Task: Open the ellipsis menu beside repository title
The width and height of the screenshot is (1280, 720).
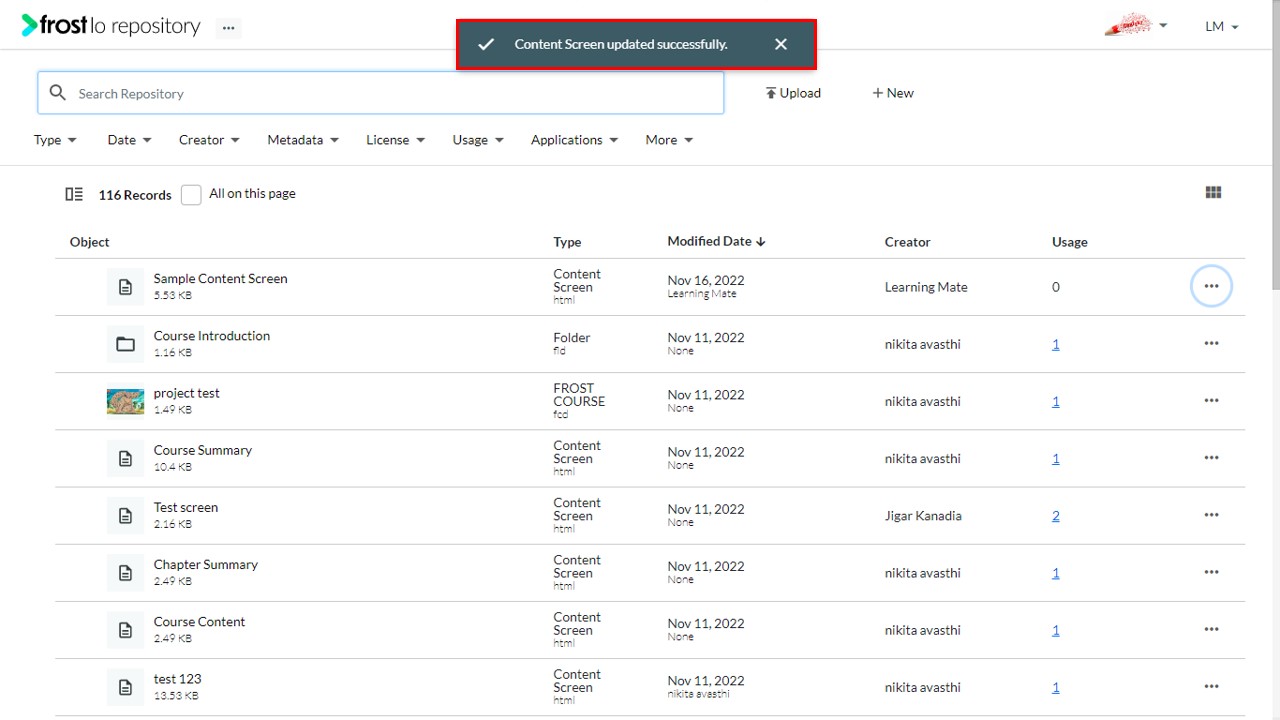Action: point(229,28)
